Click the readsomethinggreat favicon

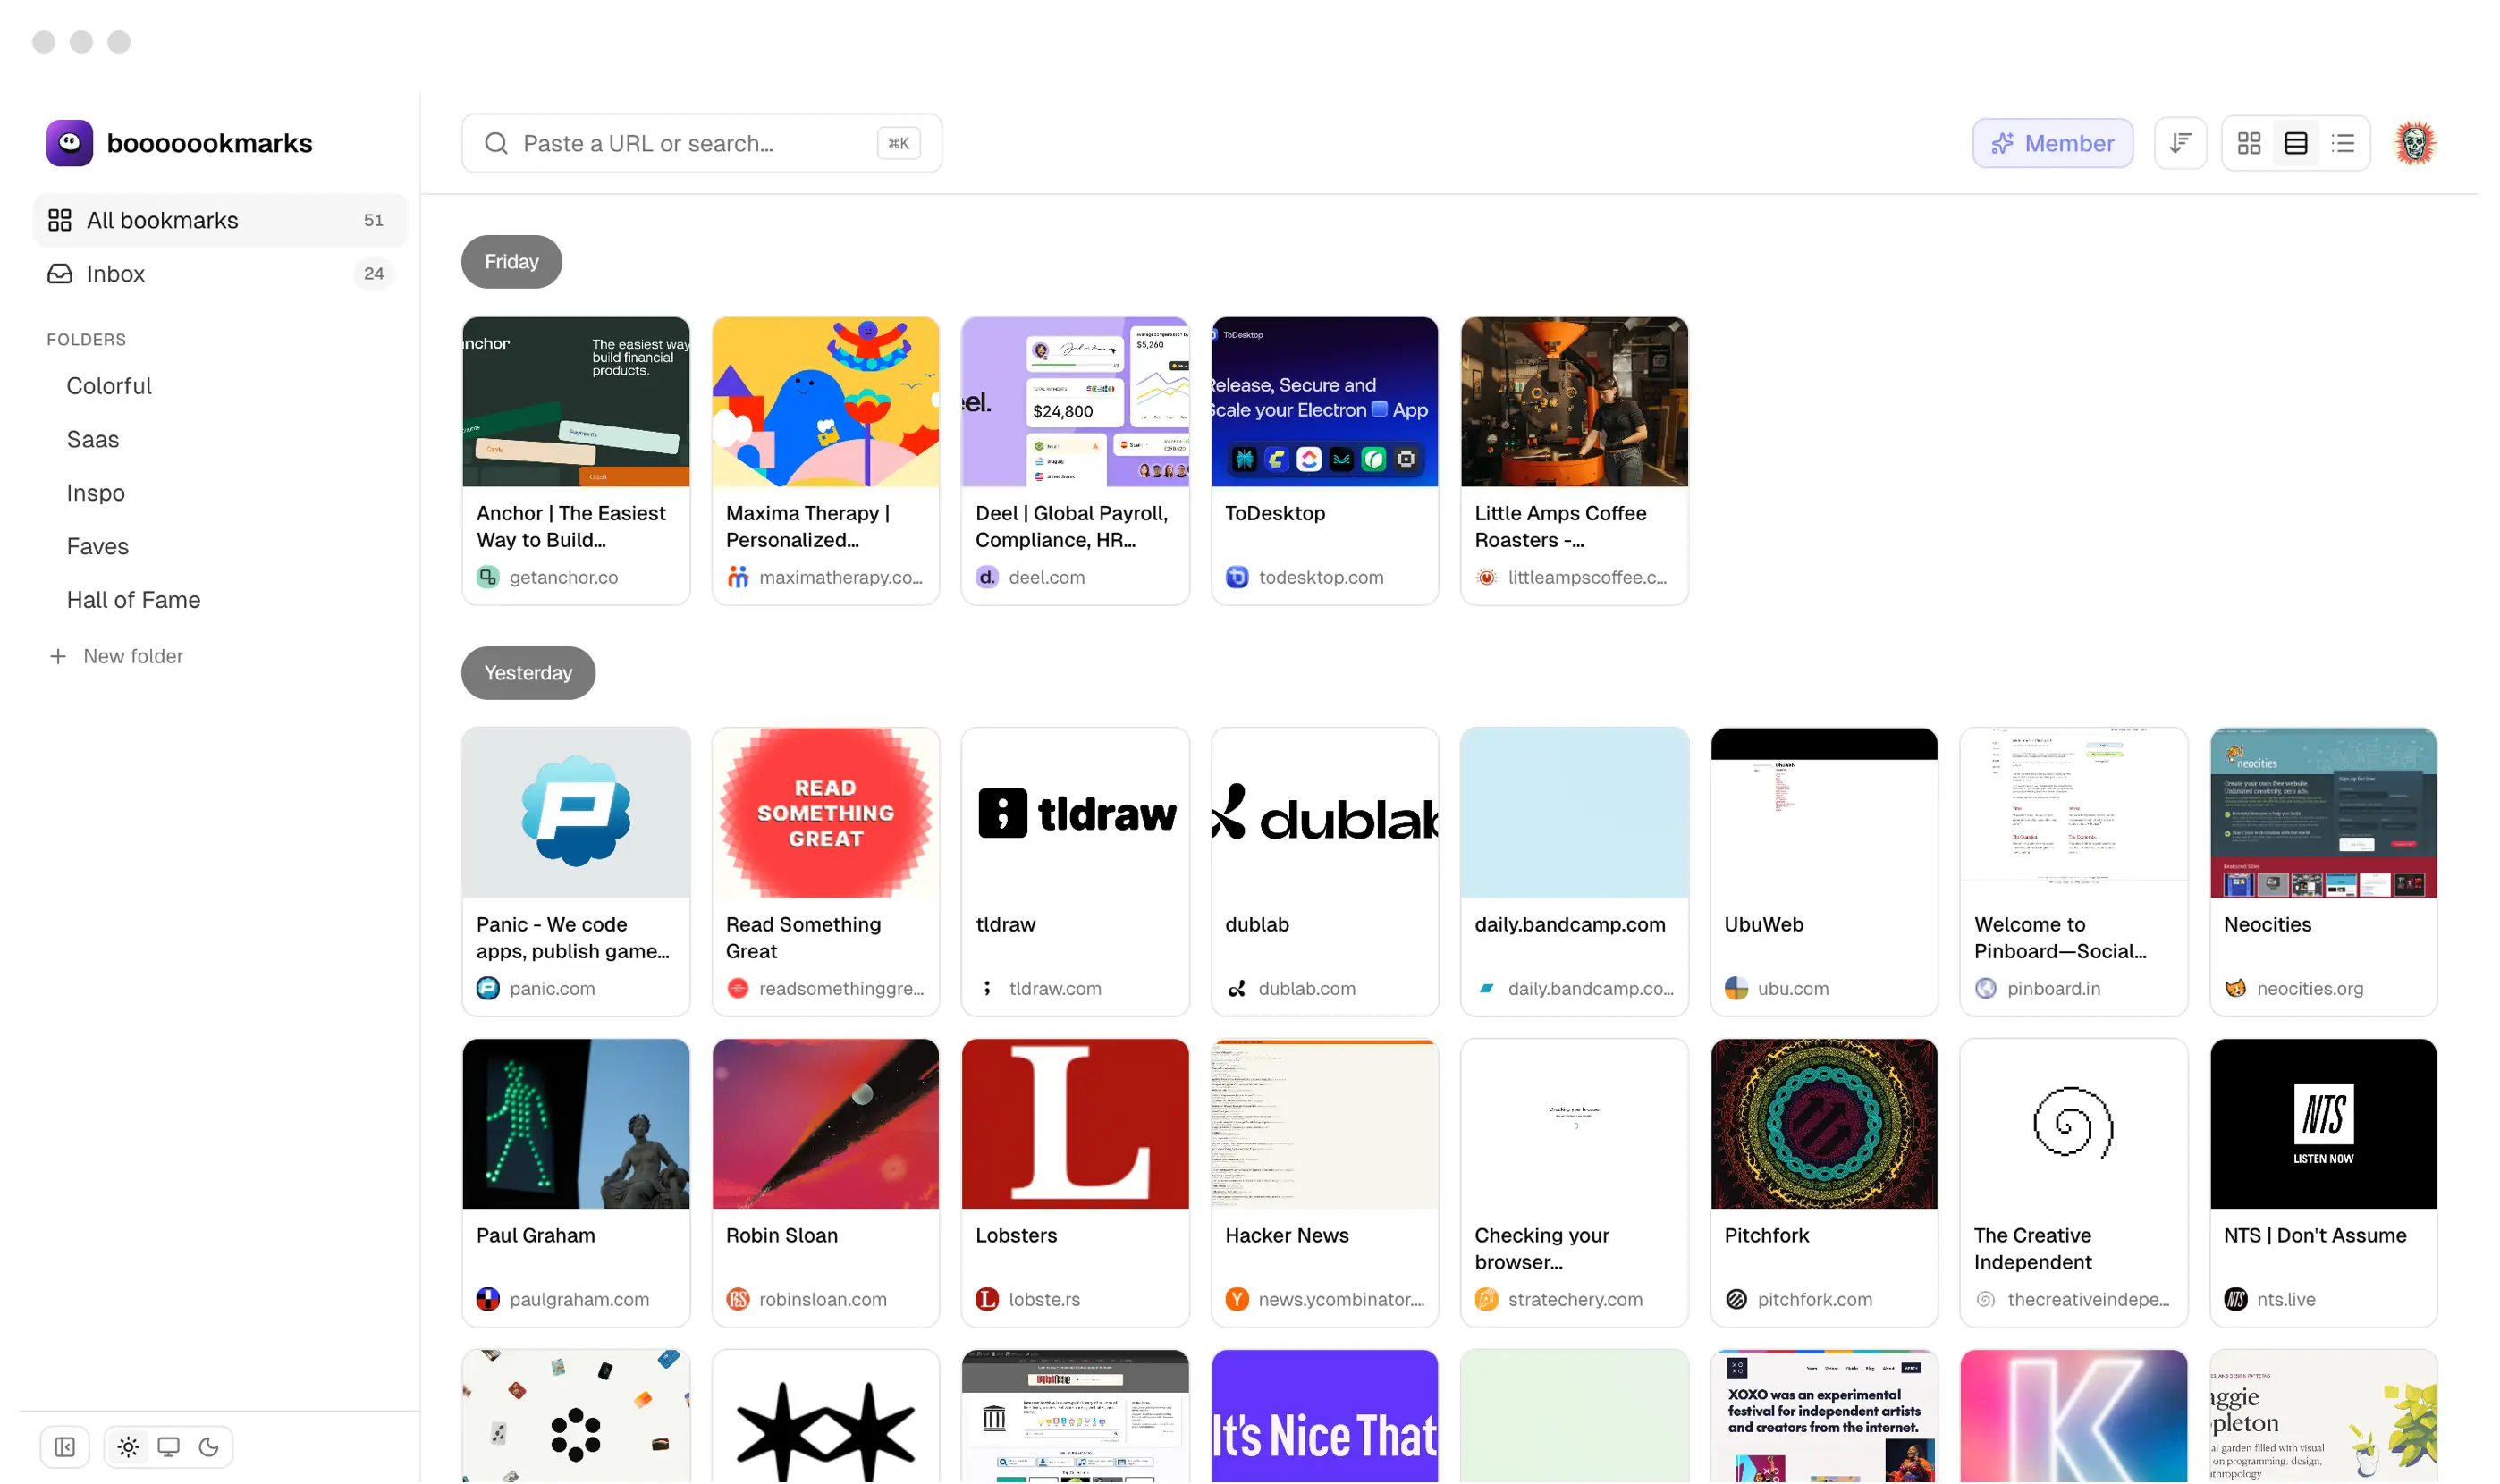click(737, 988)
